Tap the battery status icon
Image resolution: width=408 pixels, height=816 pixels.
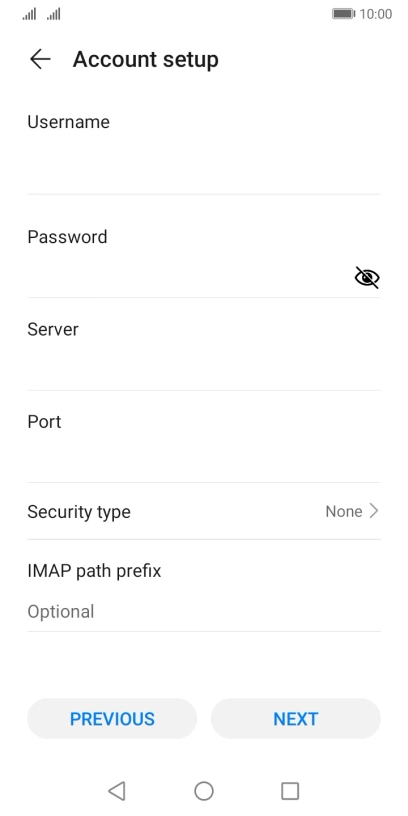pos(343,14)
